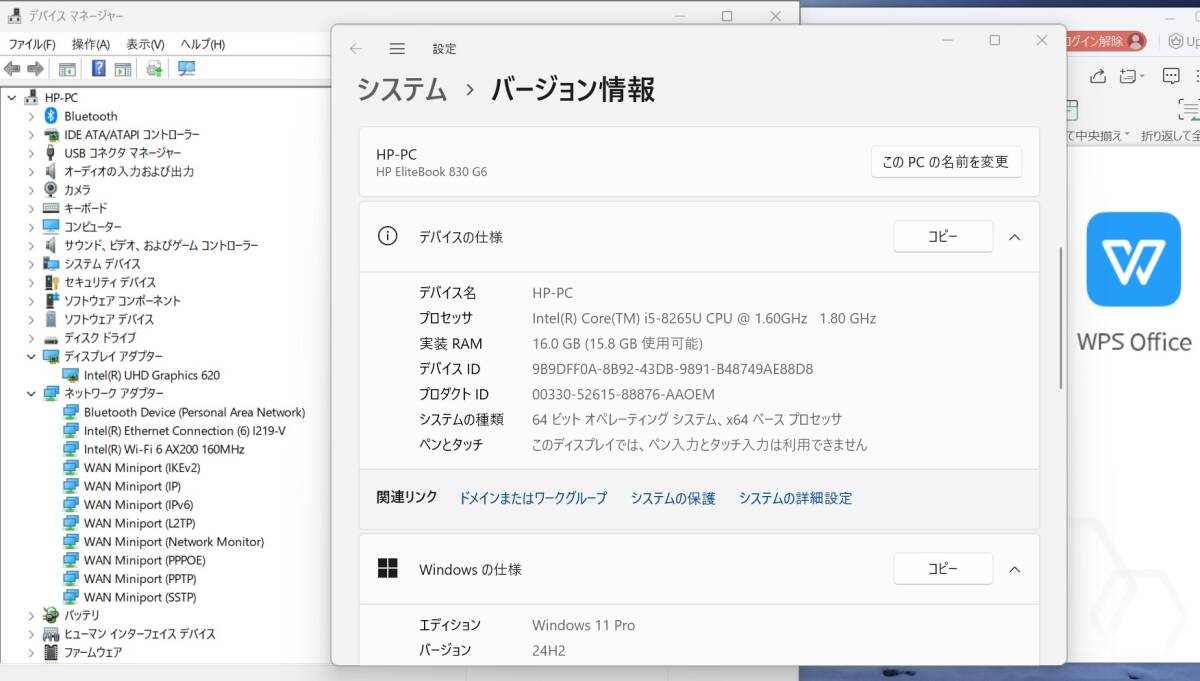Open the dropdown arrow beside WPS add-note icon
Screen dimensions: 1200x681
pos(1141,77)
